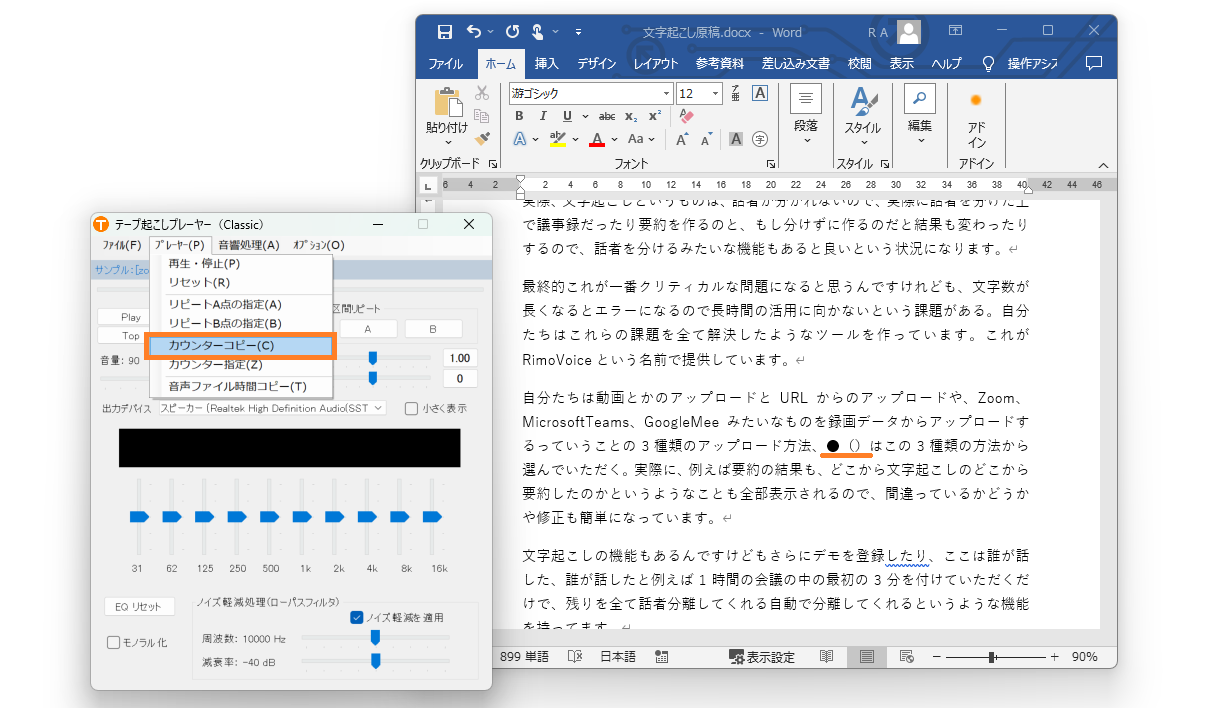Click the yellow text highlight color icon
The width and height of the screenshot is (1224, 708).
pyautogui.click(x=558, y=139)
